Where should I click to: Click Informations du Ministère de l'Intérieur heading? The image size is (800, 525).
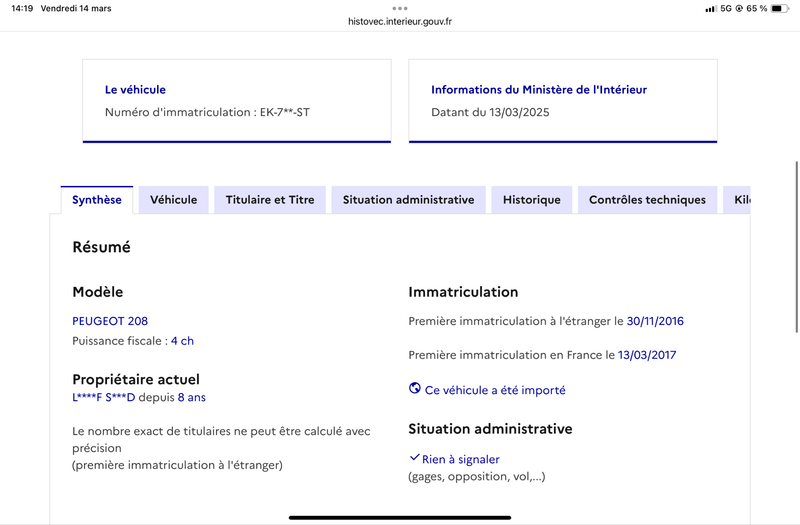click(539, 90)
